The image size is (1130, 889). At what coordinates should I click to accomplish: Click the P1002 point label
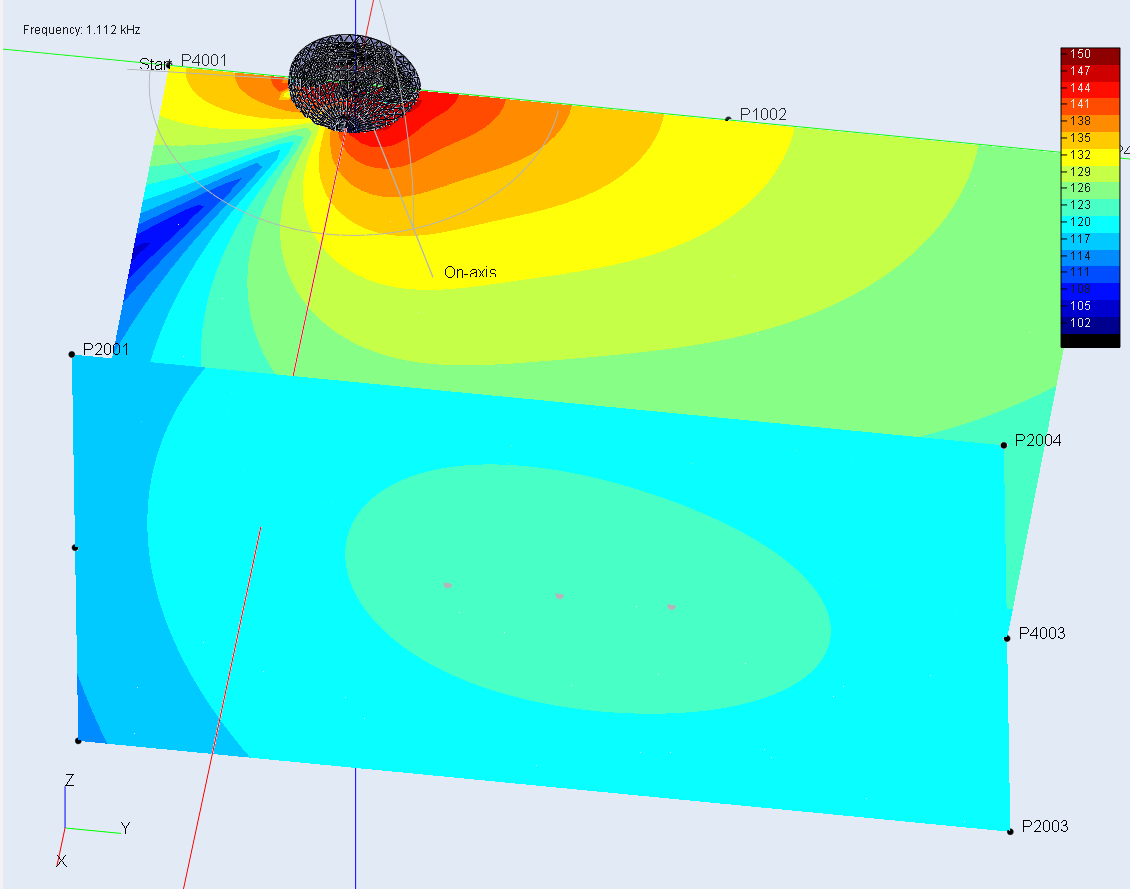tap(763, 115)
